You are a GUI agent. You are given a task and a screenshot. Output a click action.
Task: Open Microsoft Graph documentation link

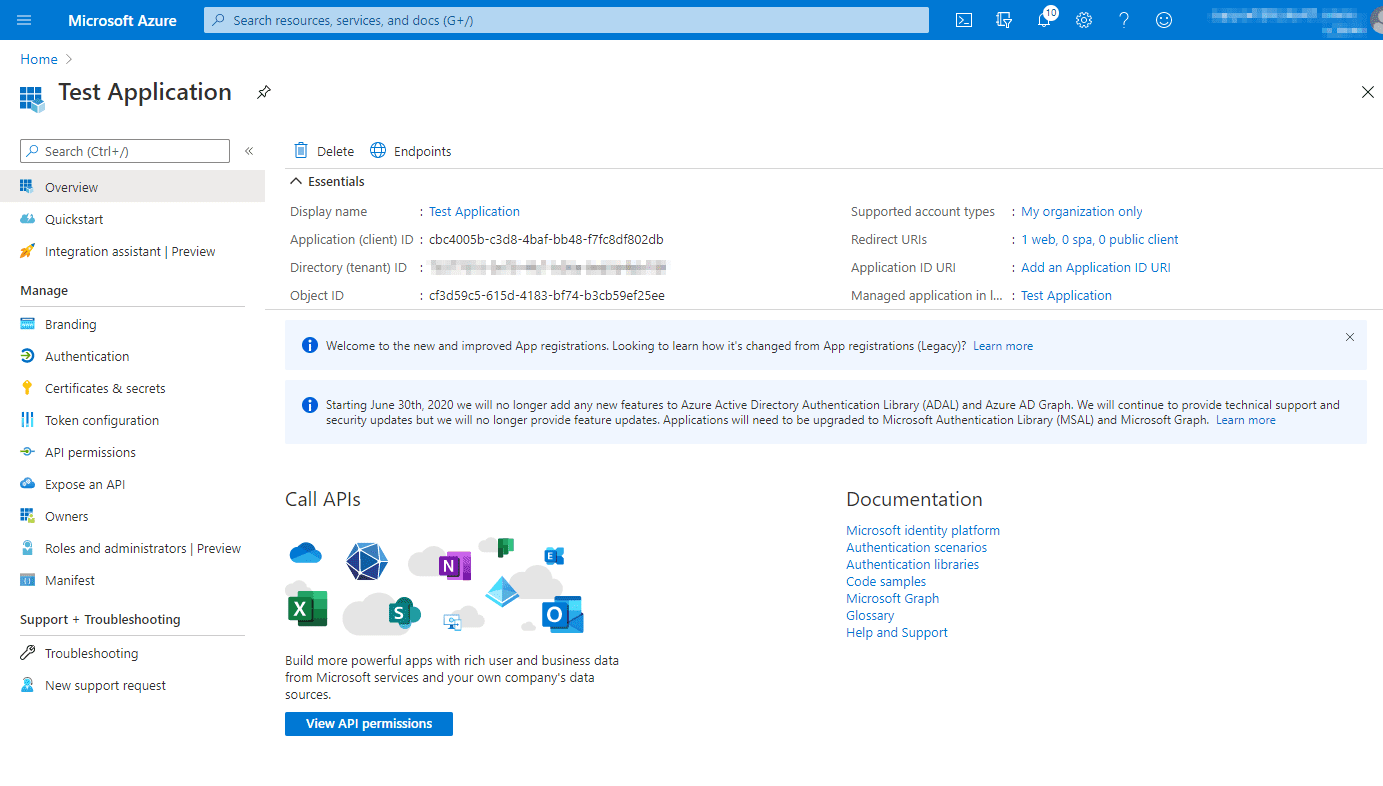[892, 599]
